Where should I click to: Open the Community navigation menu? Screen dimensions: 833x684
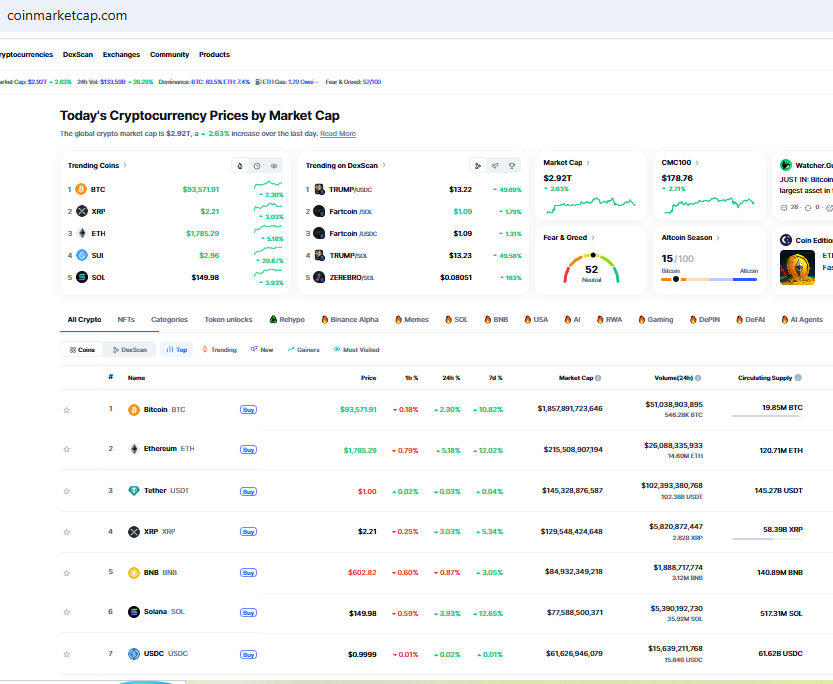click(169, 55)
